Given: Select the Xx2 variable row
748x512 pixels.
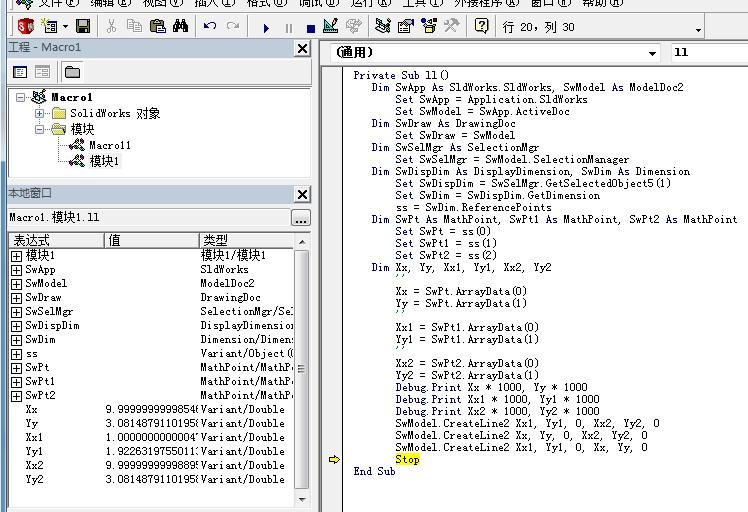Looking at the screenshot, I should [x=151, y=465].
